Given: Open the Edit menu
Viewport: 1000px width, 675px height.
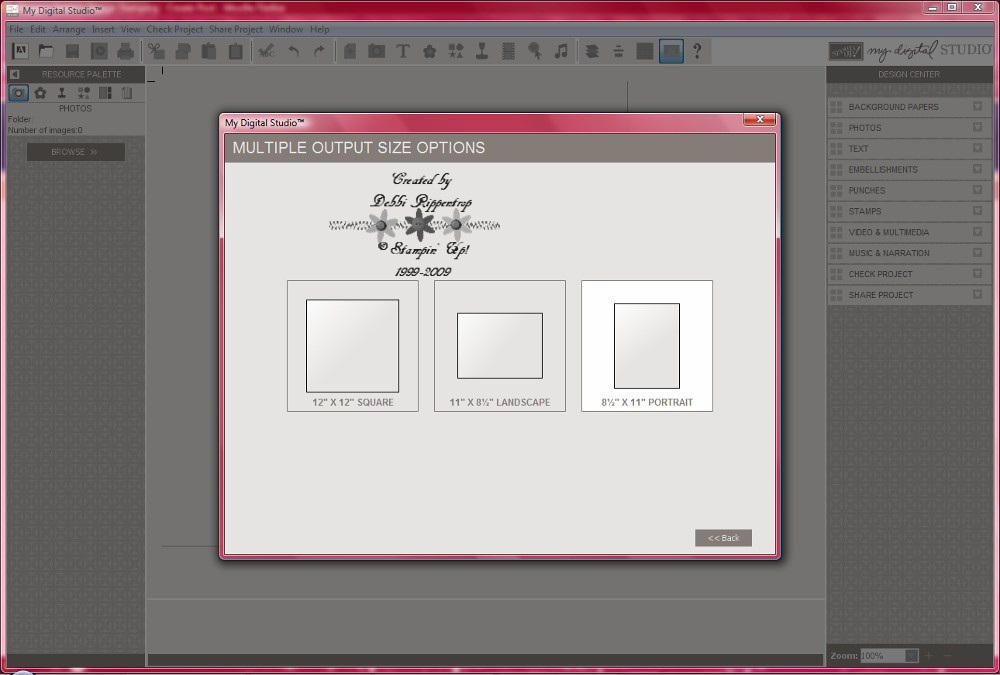Looking at the screenshot, I should [x=38, y=29].
